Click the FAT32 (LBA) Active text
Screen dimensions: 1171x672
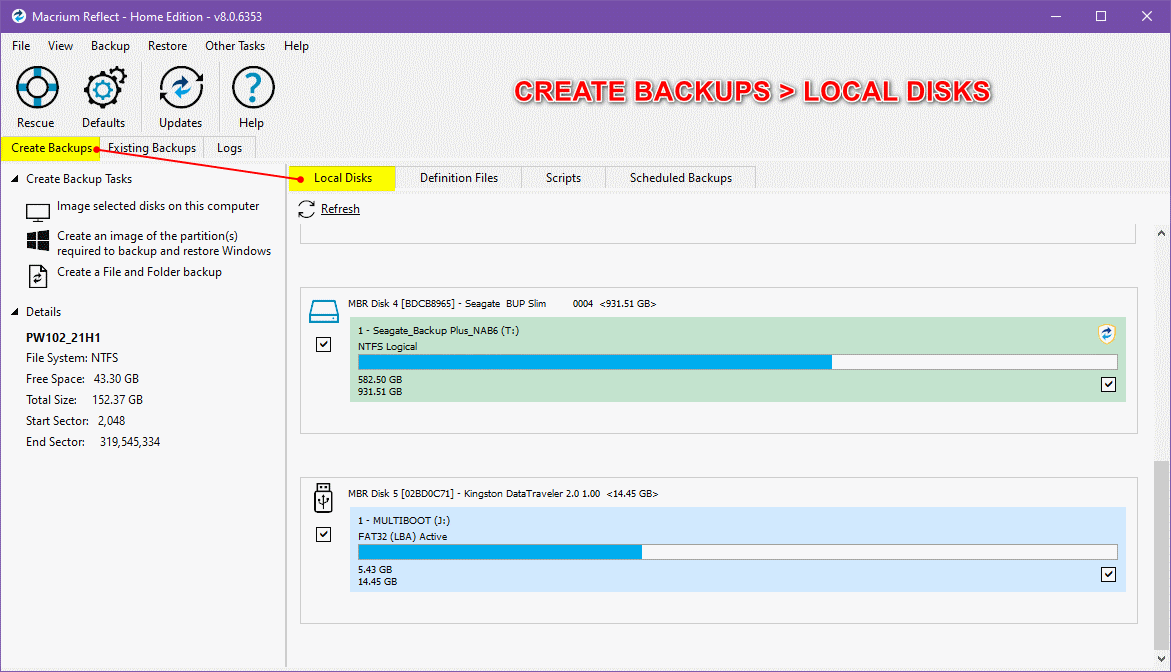[403, 537]
